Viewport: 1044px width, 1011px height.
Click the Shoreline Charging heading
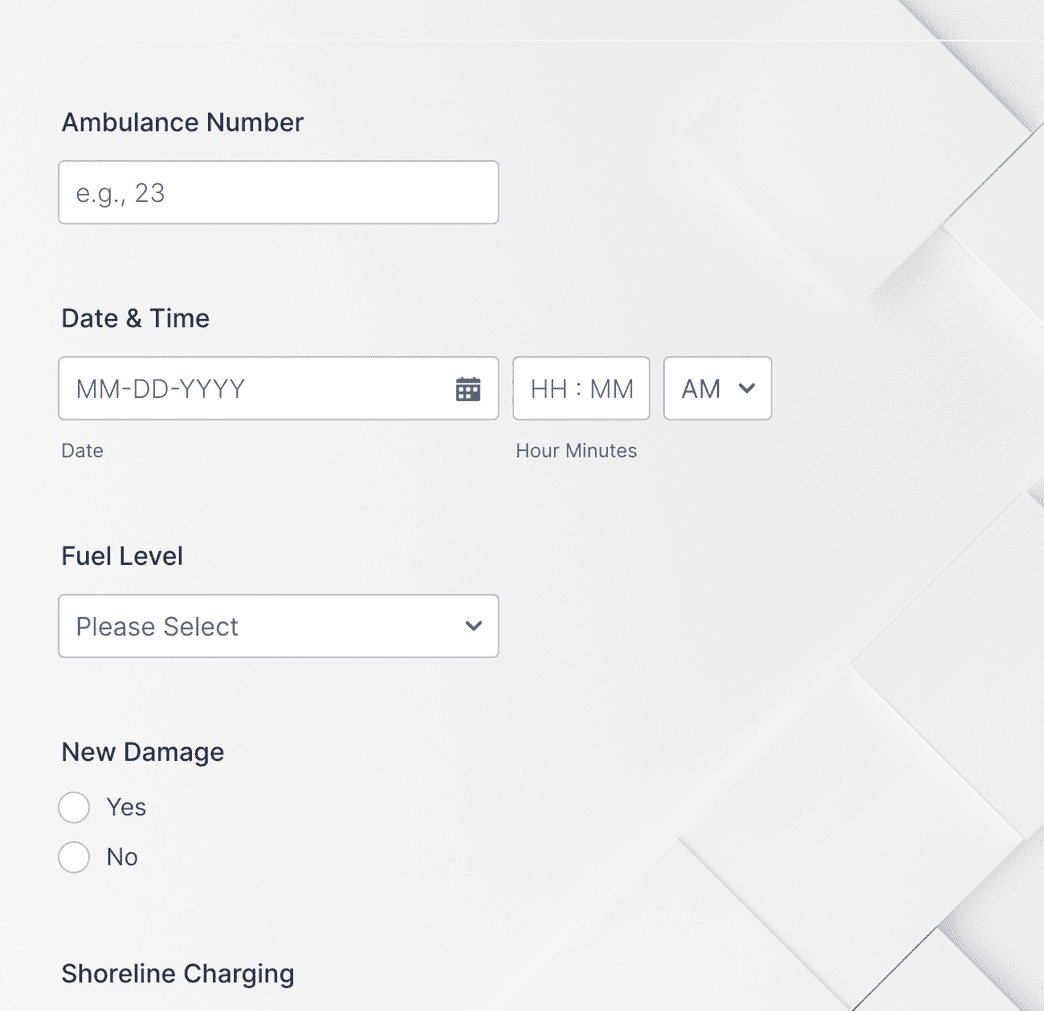pyautogui.click(x=177, y=973)
